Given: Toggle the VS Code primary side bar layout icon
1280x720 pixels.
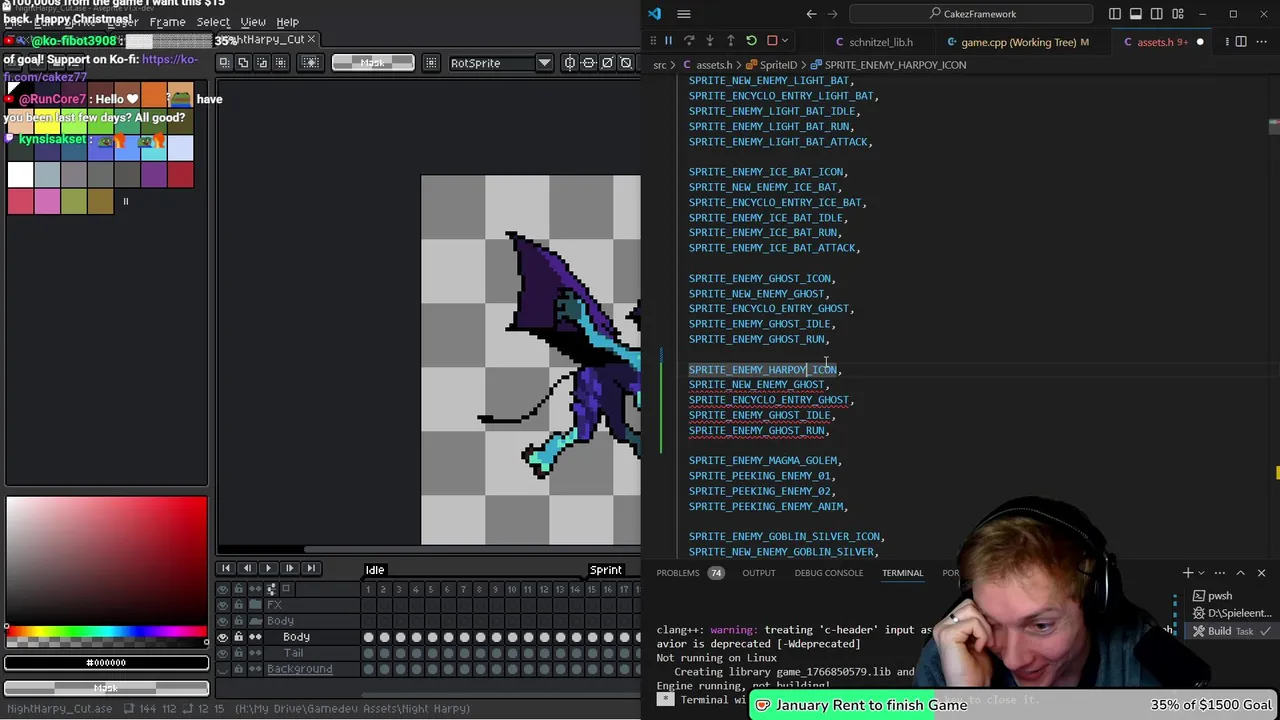Looking at the screenshot, I should [1115, 14].
